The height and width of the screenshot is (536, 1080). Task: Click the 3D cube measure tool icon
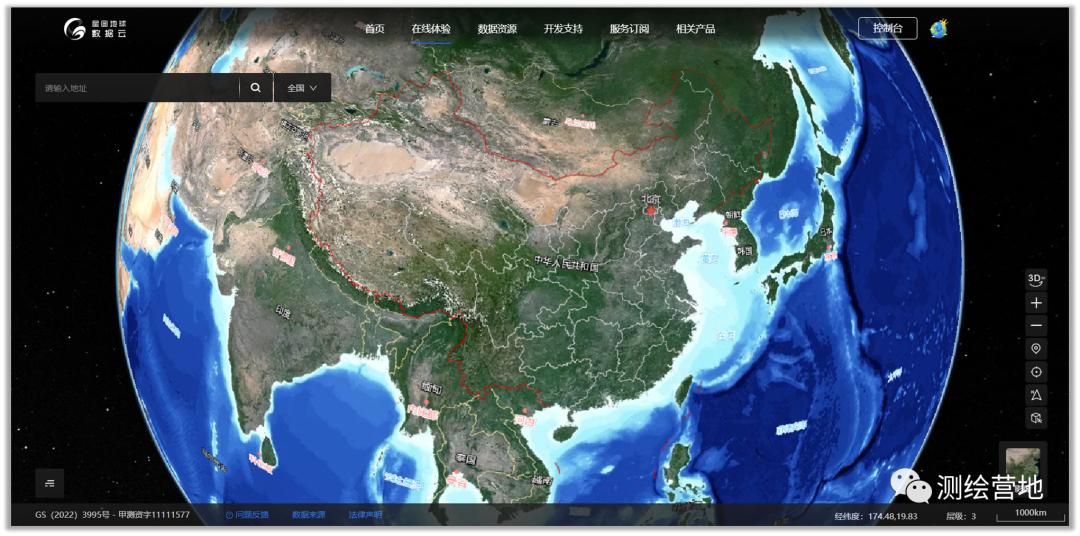(1036, 418)
